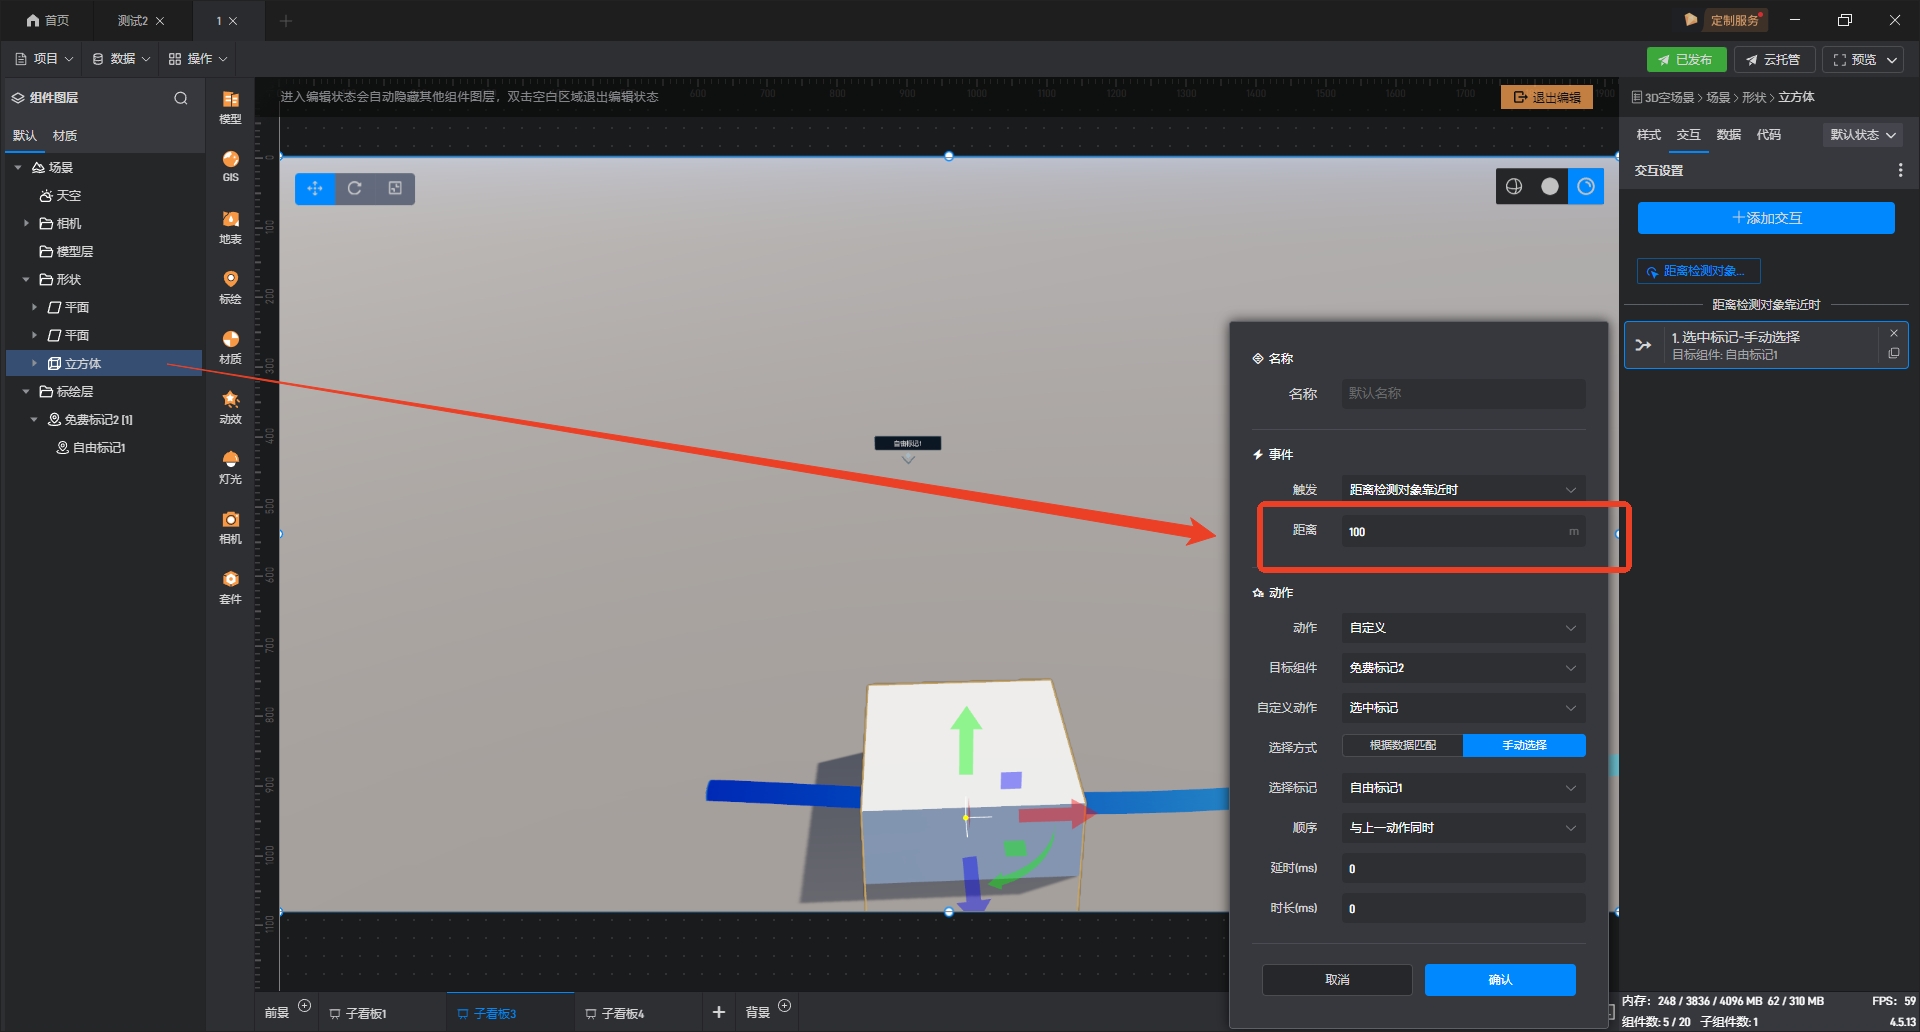The width and height of the screenshot is (1920, 1032).
Task: Click the 添加交互 button
Action: click(x=1766, y=218)
